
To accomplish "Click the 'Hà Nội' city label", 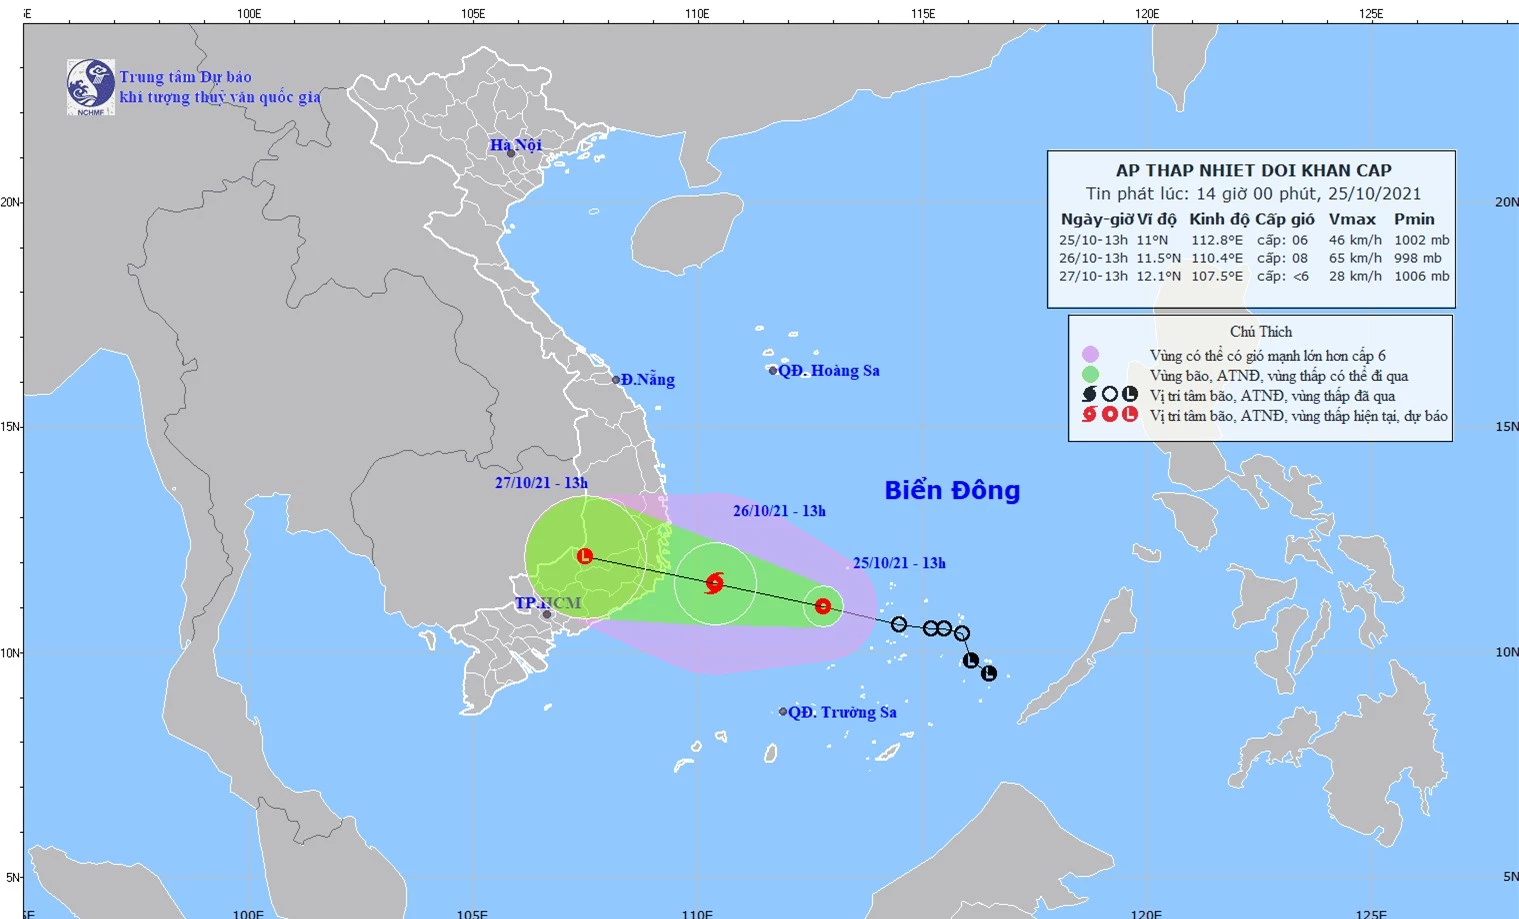I will [516, 145].
